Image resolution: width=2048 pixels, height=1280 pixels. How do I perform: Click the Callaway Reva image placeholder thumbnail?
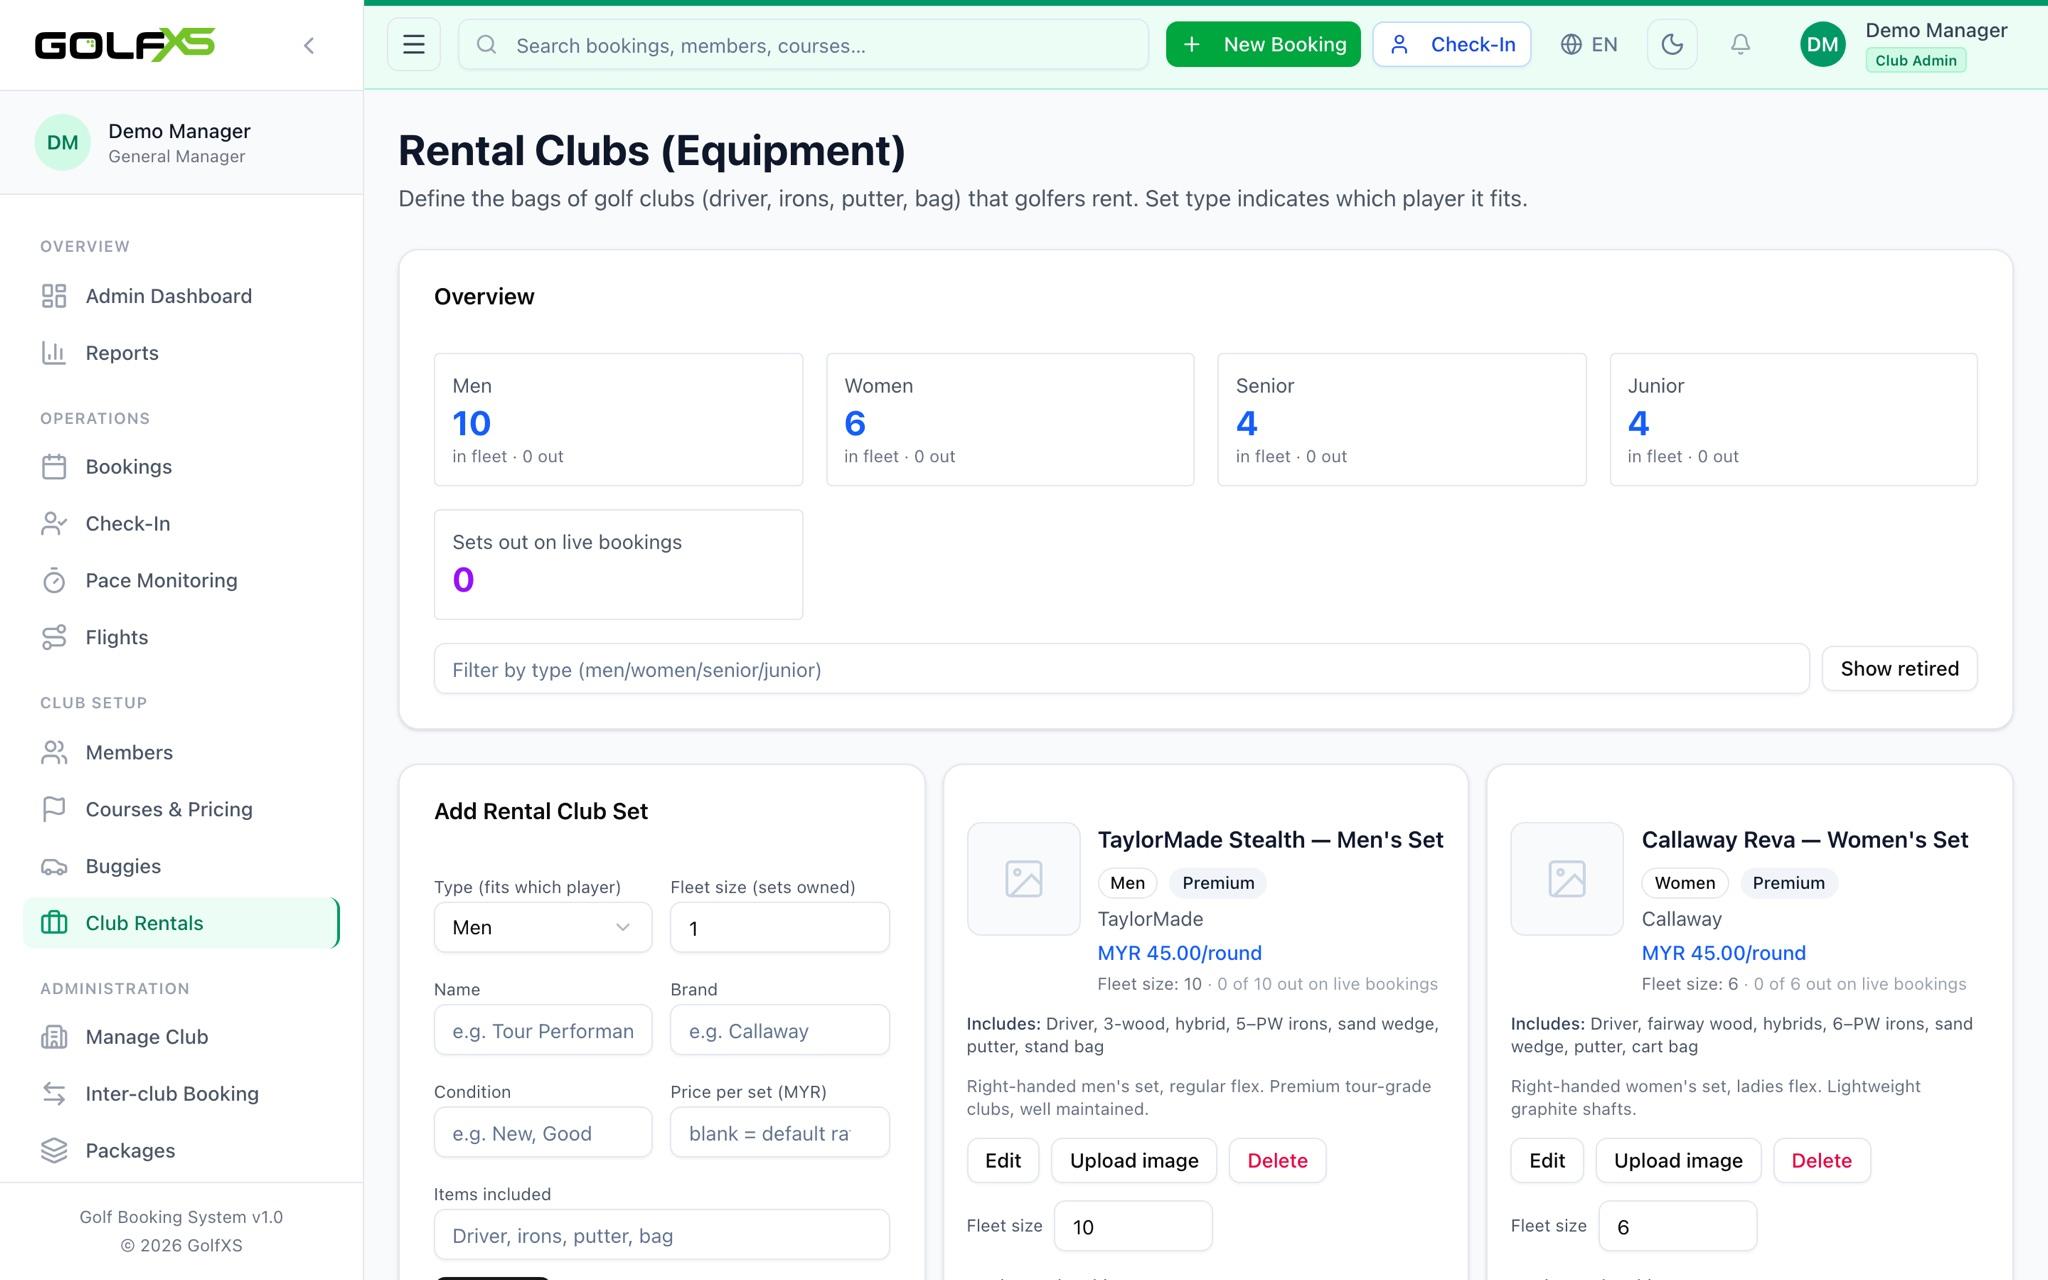click(1567, 879)
